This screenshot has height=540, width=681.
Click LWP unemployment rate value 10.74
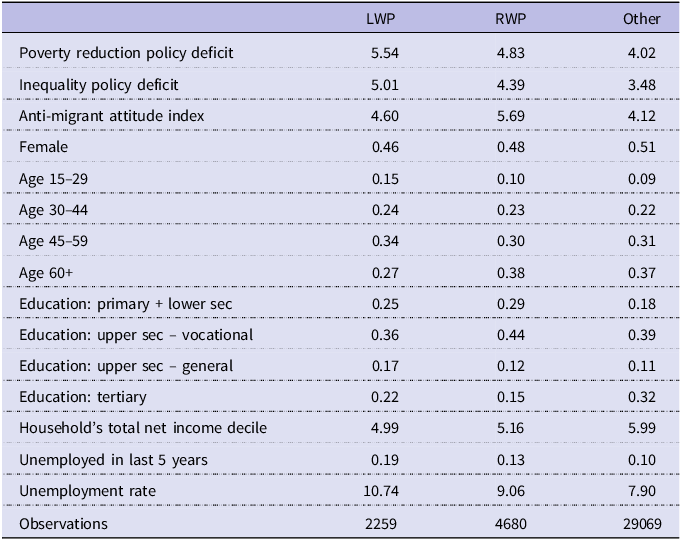tap(381, 491)
